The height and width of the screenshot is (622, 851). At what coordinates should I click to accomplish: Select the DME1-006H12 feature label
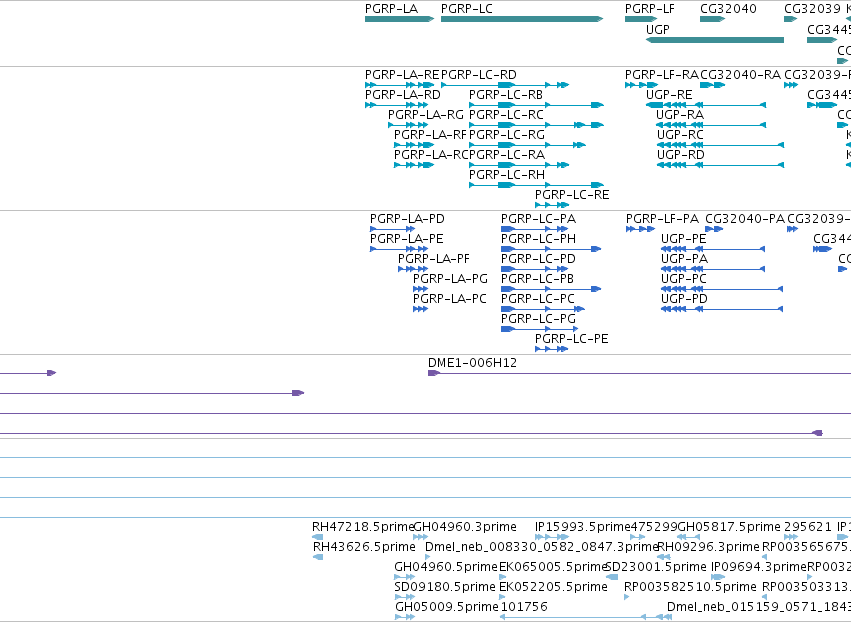472,363
